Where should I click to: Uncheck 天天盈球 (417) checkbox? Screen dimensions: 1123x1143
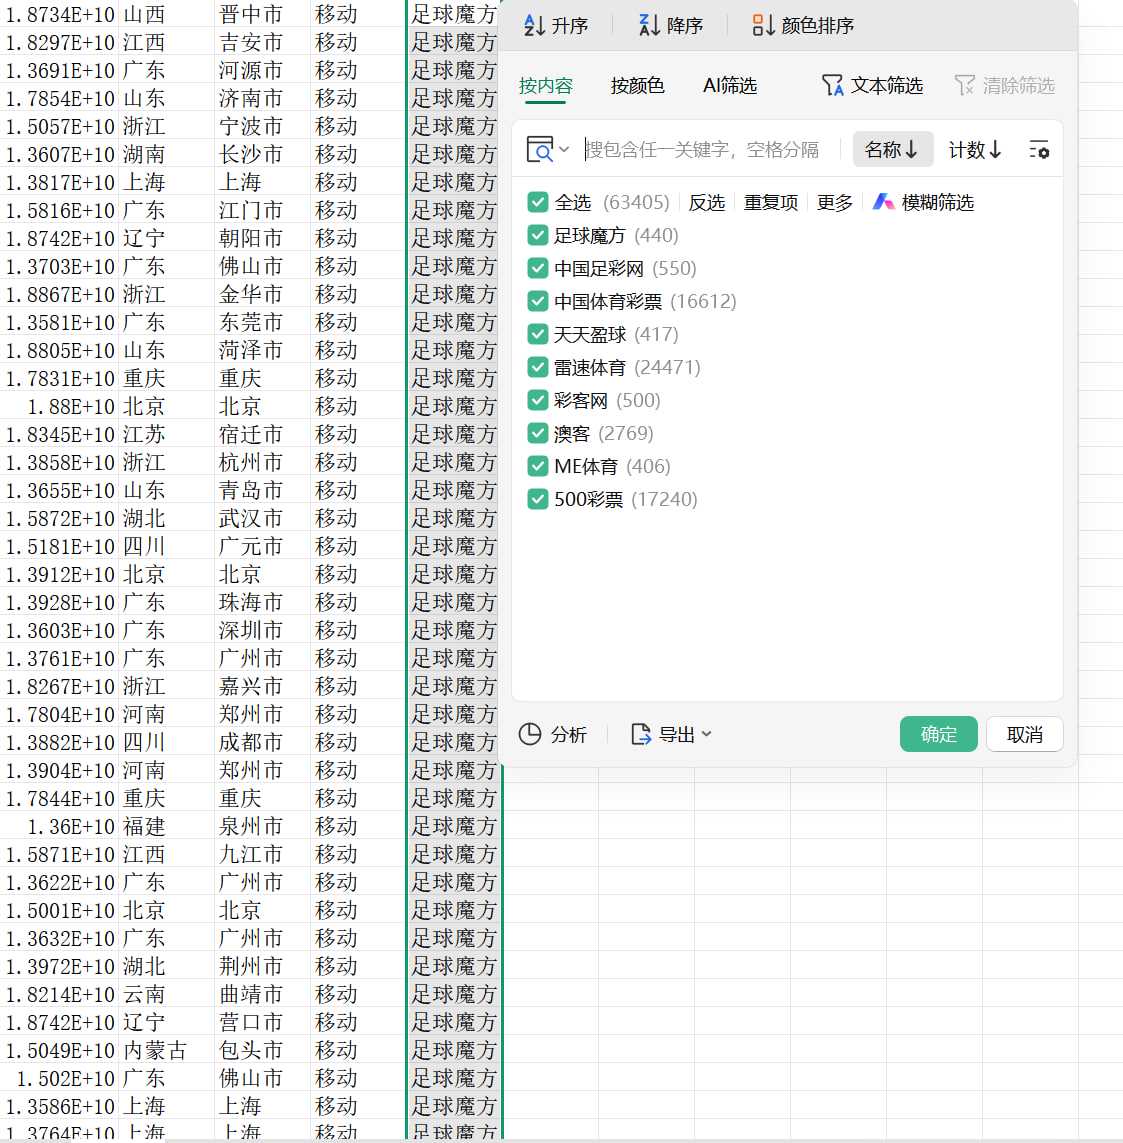538,334
